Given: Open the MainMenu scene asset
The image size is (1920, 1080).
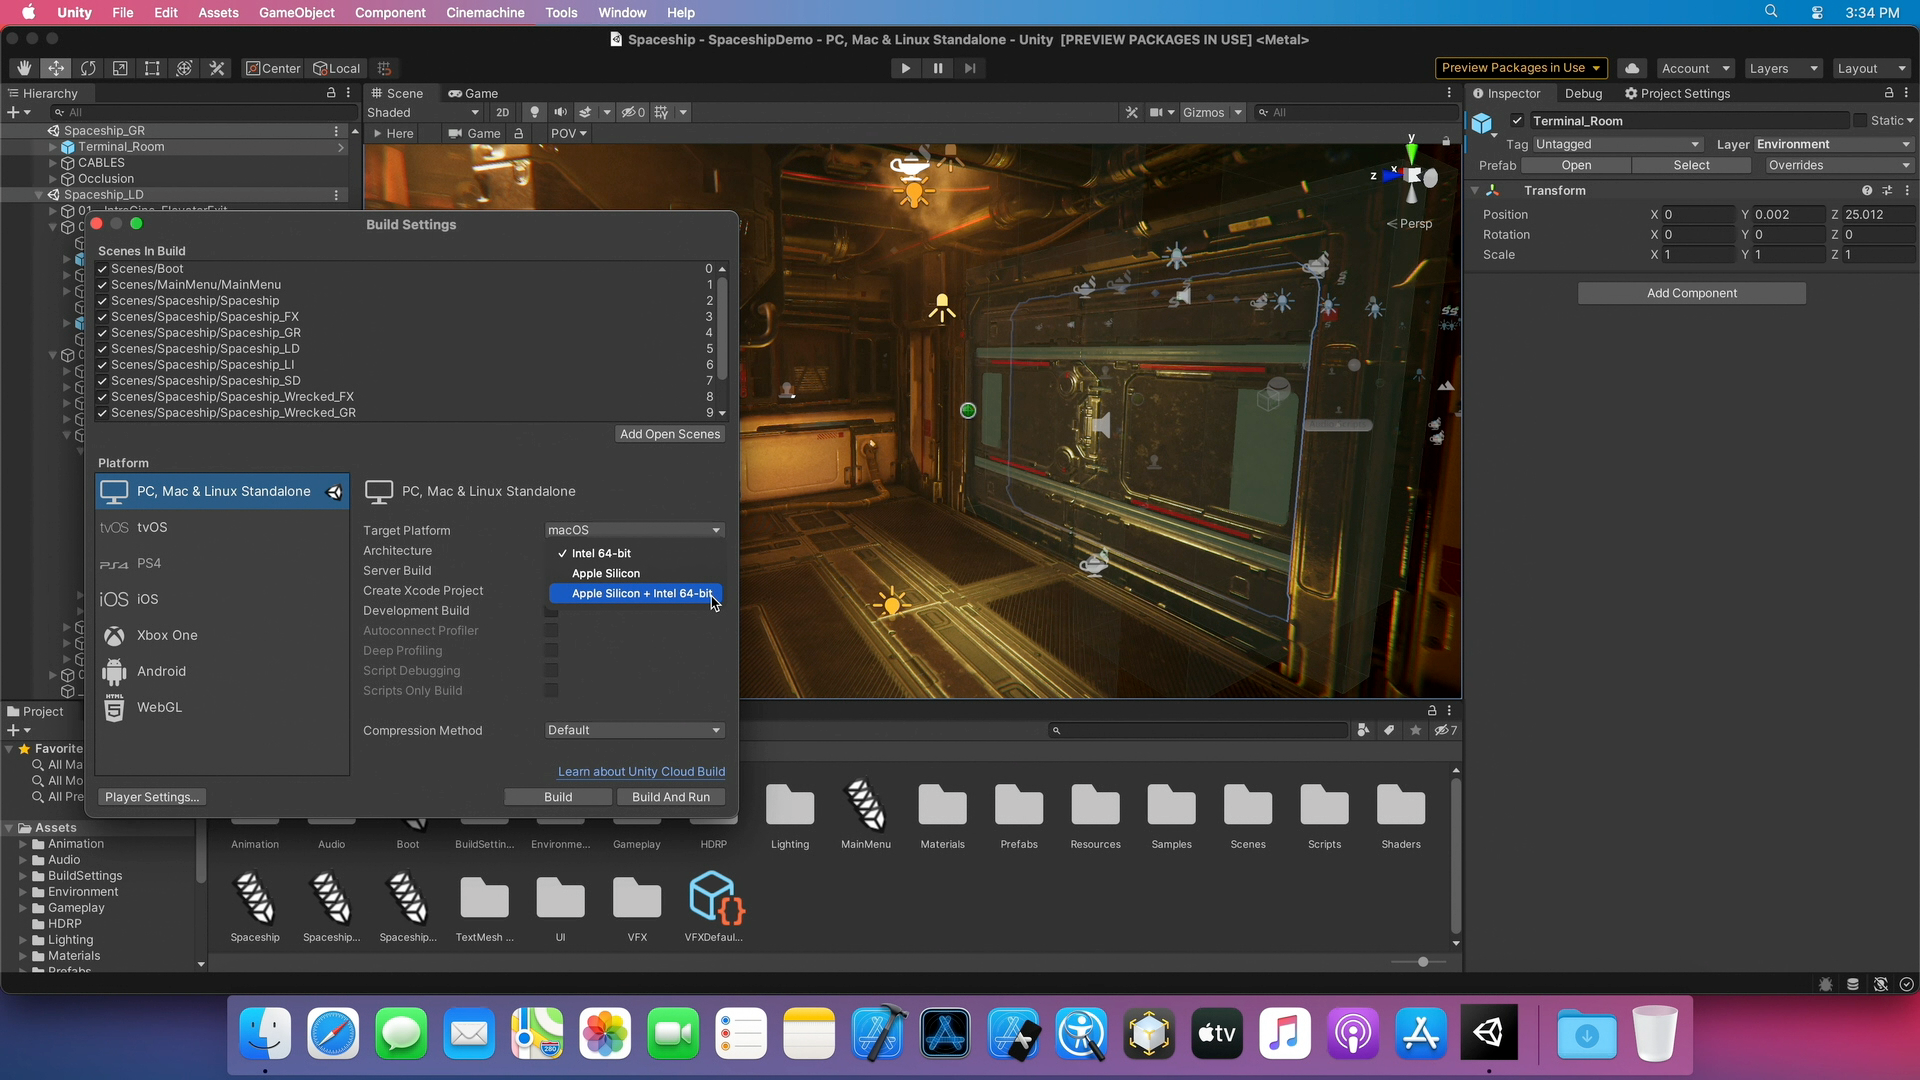Looking at the screenshot, I should 866,814.
